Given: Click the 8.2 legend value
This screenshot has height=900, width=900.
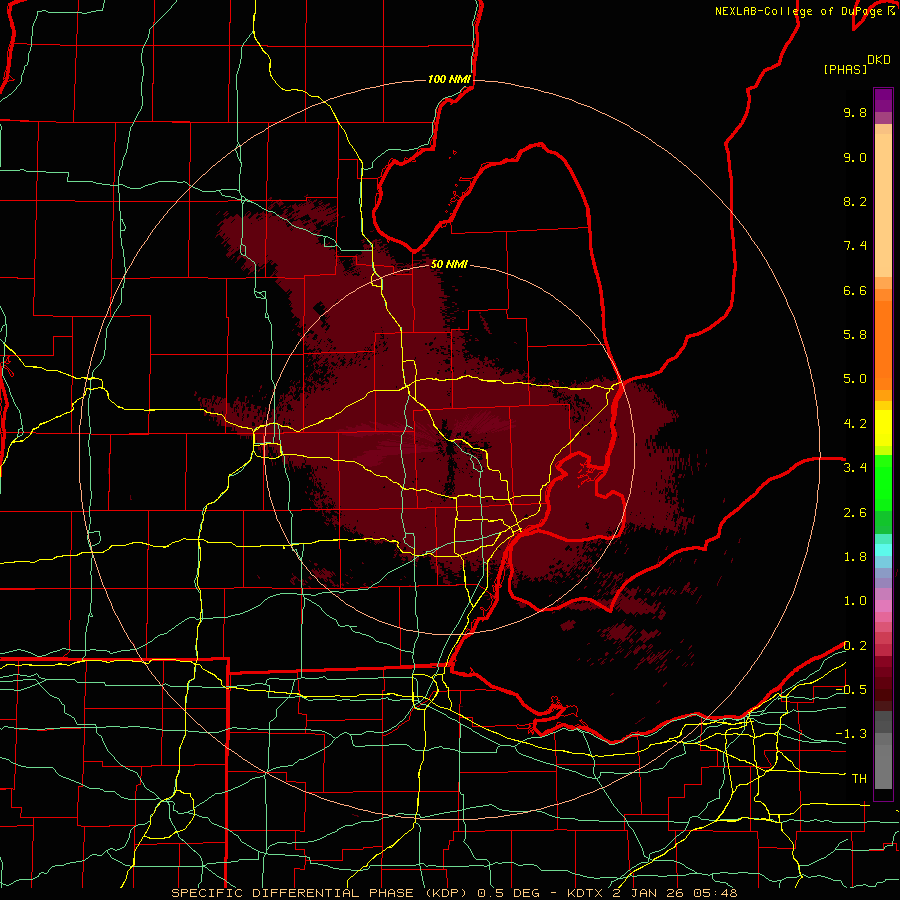Looking at the screenshot, I should (855, 201).
